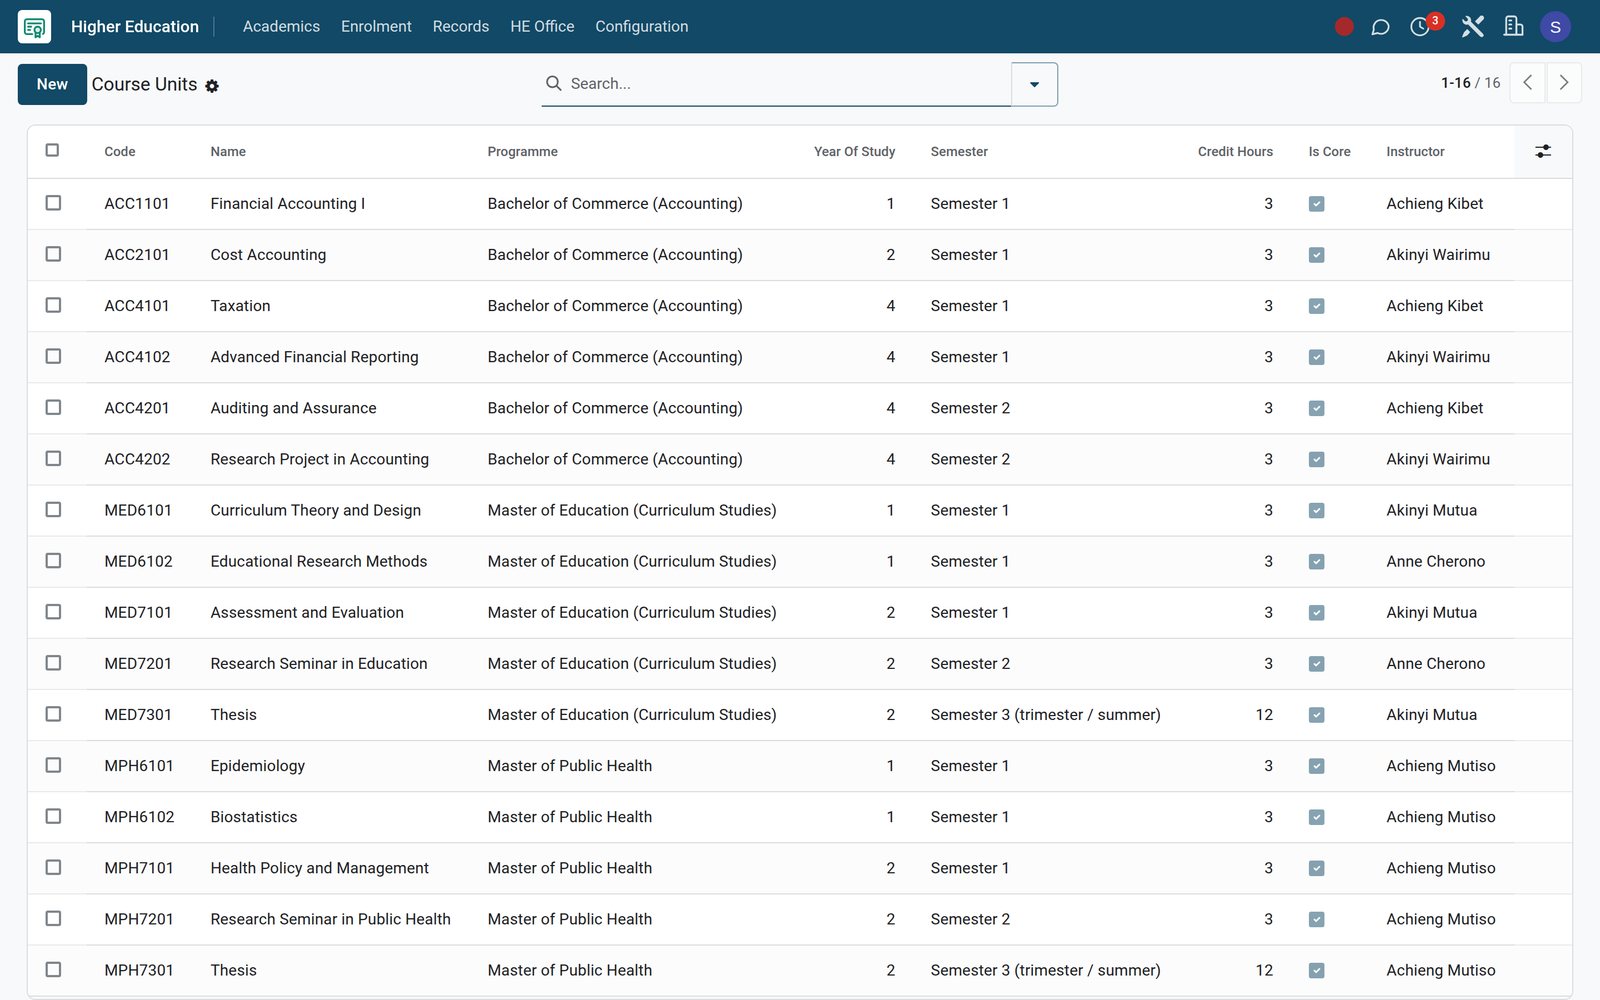This screenshot has width=1600, height=1000.
Task: Open the conversations chat bubble icon
Action: (x=1380, y=27)
